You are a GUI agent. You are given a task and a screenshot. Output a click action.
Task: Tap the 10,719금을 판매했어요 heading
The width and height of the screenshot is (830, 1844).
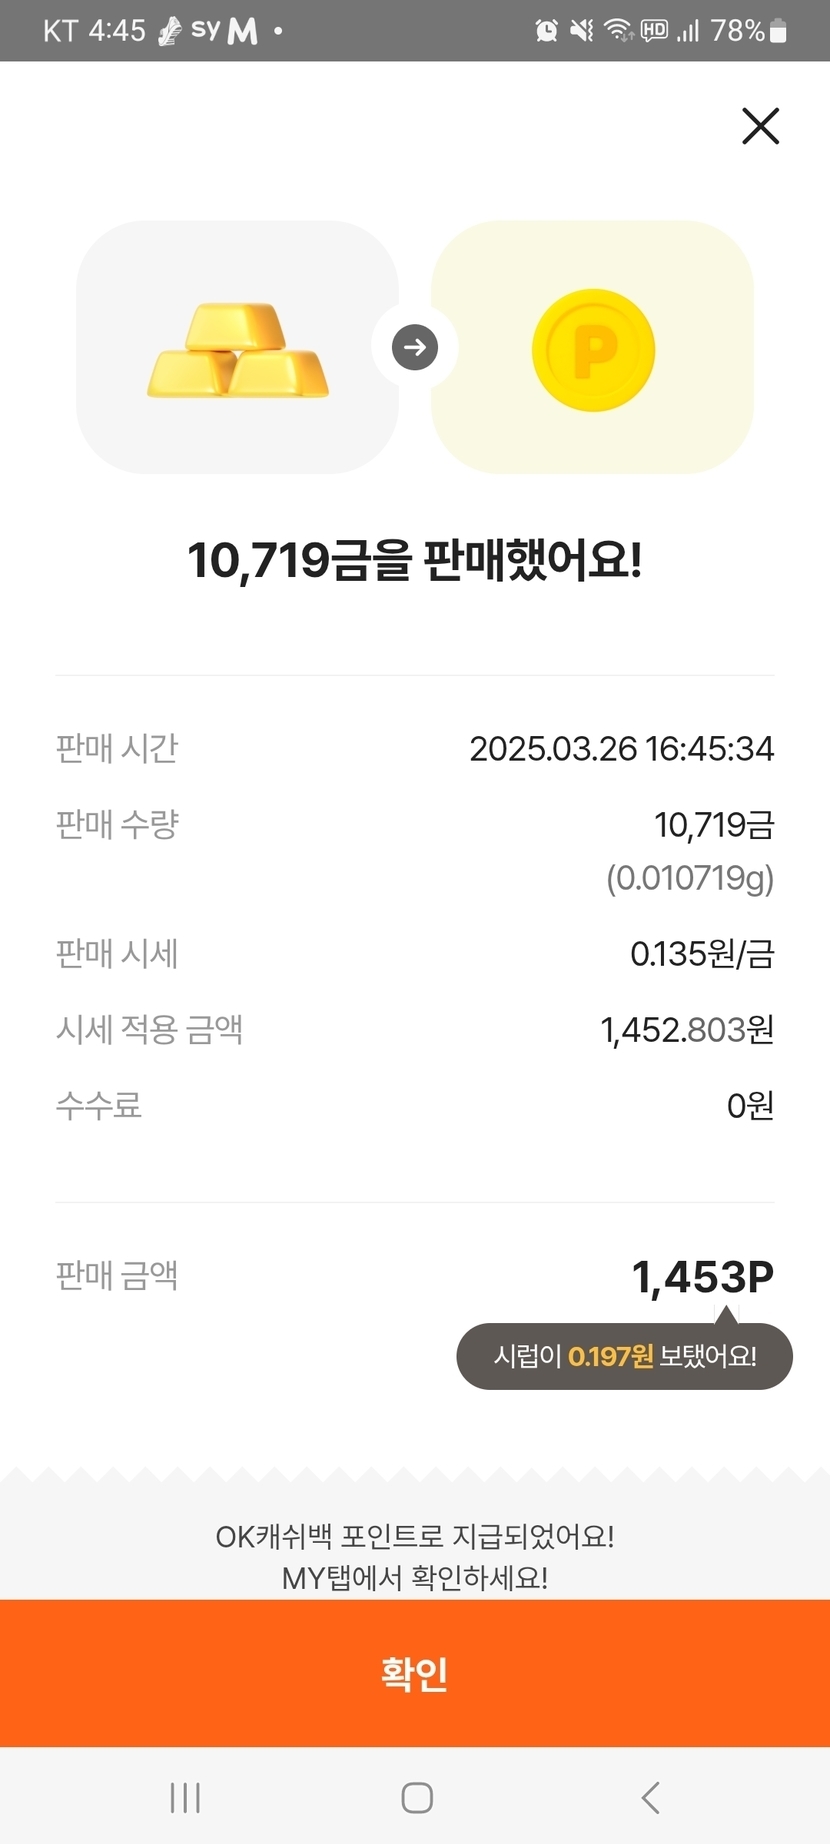click(x=414, y=560)
